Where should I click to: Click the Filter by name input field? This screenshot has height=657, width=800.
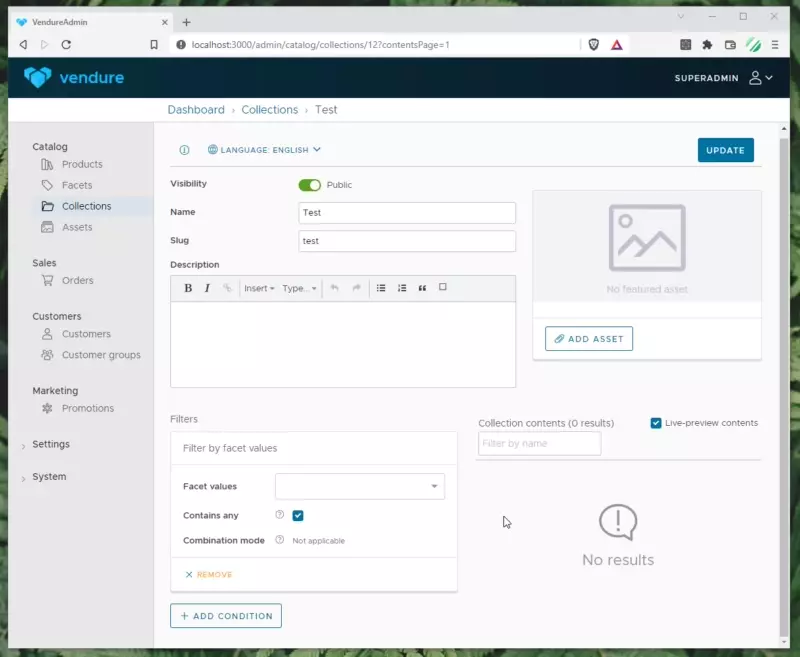pos(539,444)
